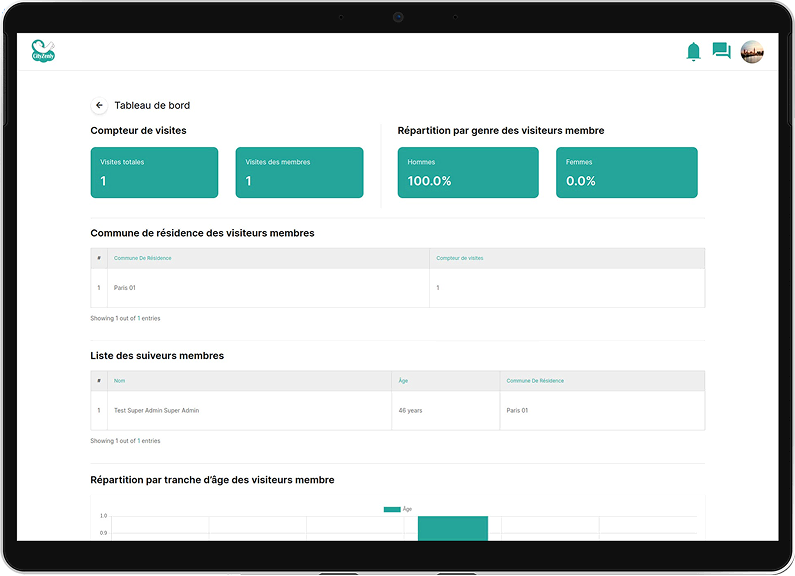Click the Compteur de visites heading
The width and height of the screenshot is (795, 576).
(138, 130)
